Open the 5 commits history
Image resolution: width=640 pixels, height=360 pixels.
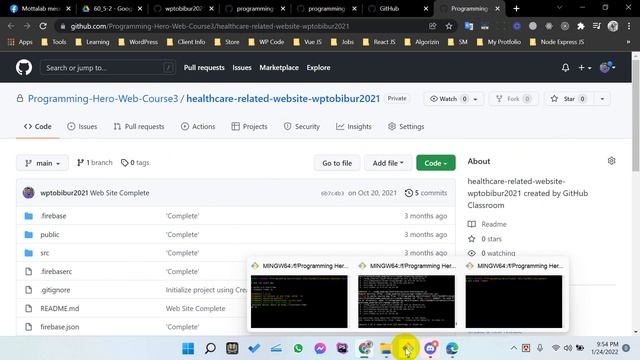(426, 193)
